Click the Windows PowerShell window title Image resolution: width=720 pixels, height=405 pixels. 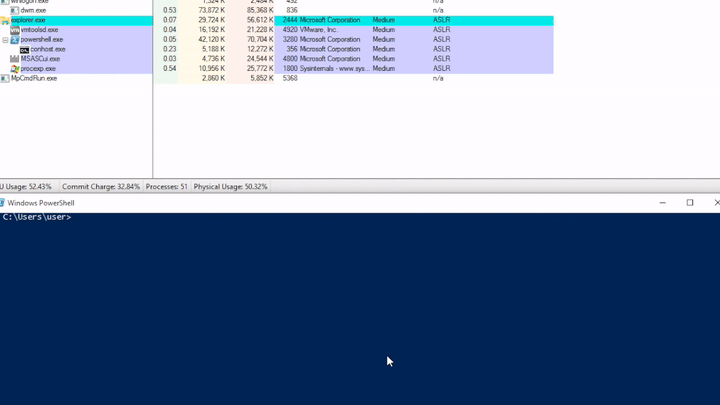[x=41, y=203]
